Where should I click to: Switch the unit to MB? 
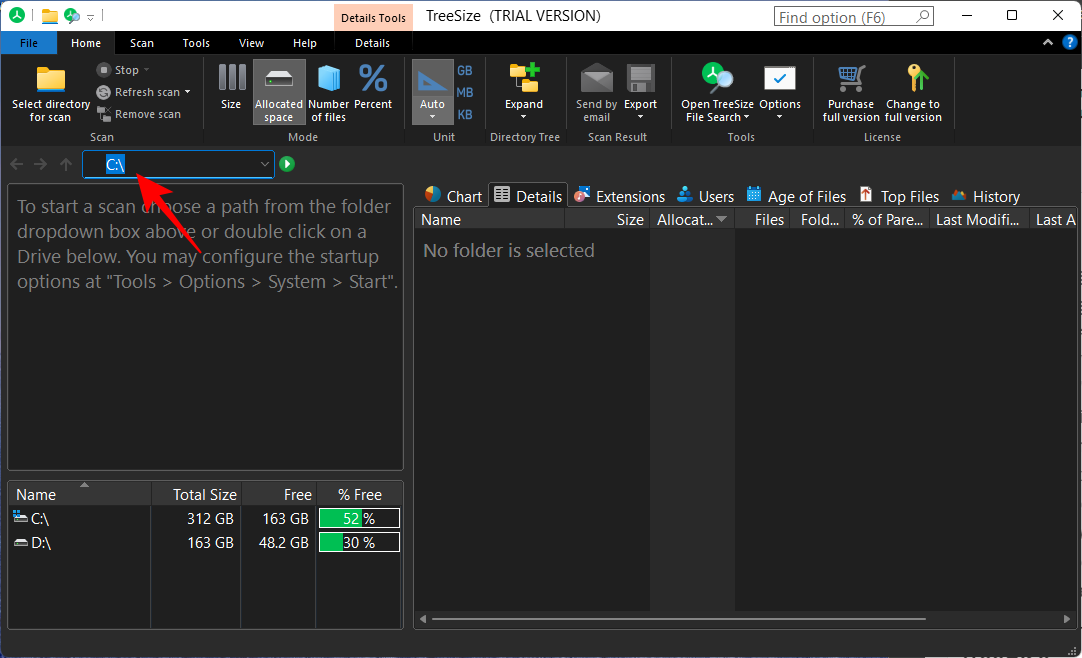coord(464,92)
